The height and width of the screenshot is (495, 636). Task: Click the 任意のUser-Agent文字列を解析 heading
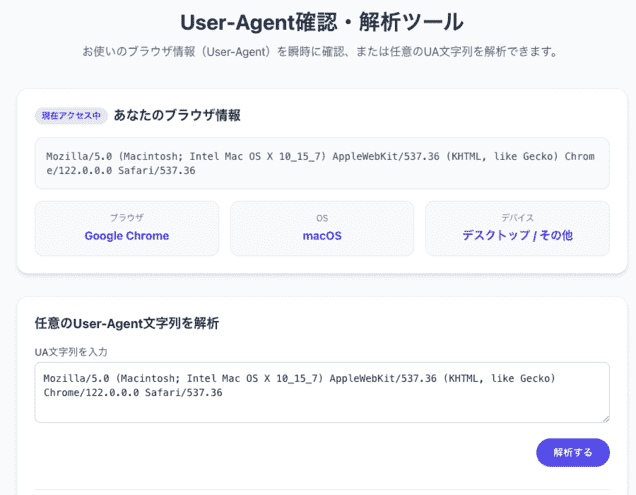pos(127,323)
